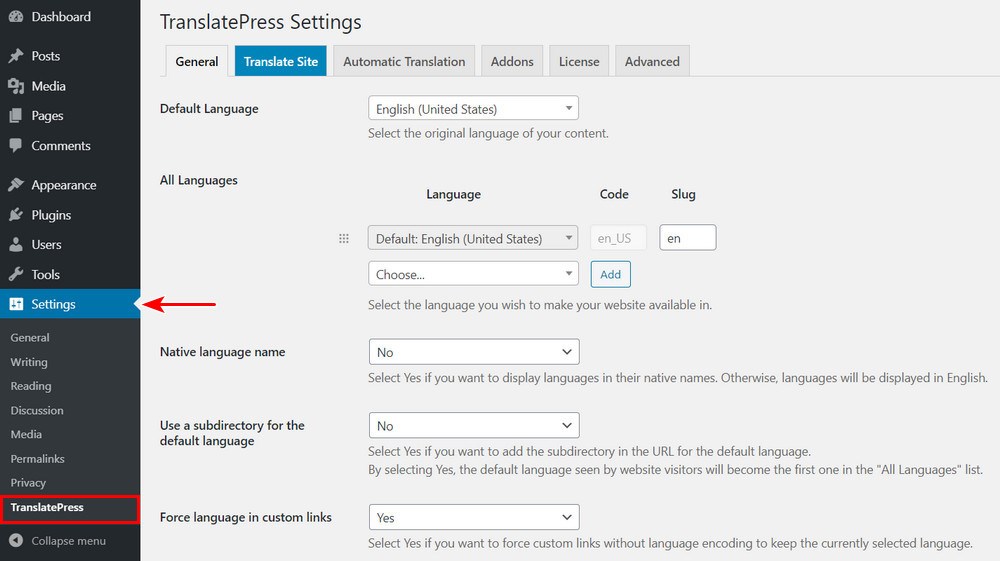Open the License tab
Screen dimensions: 1000x561
coord(579,61)
